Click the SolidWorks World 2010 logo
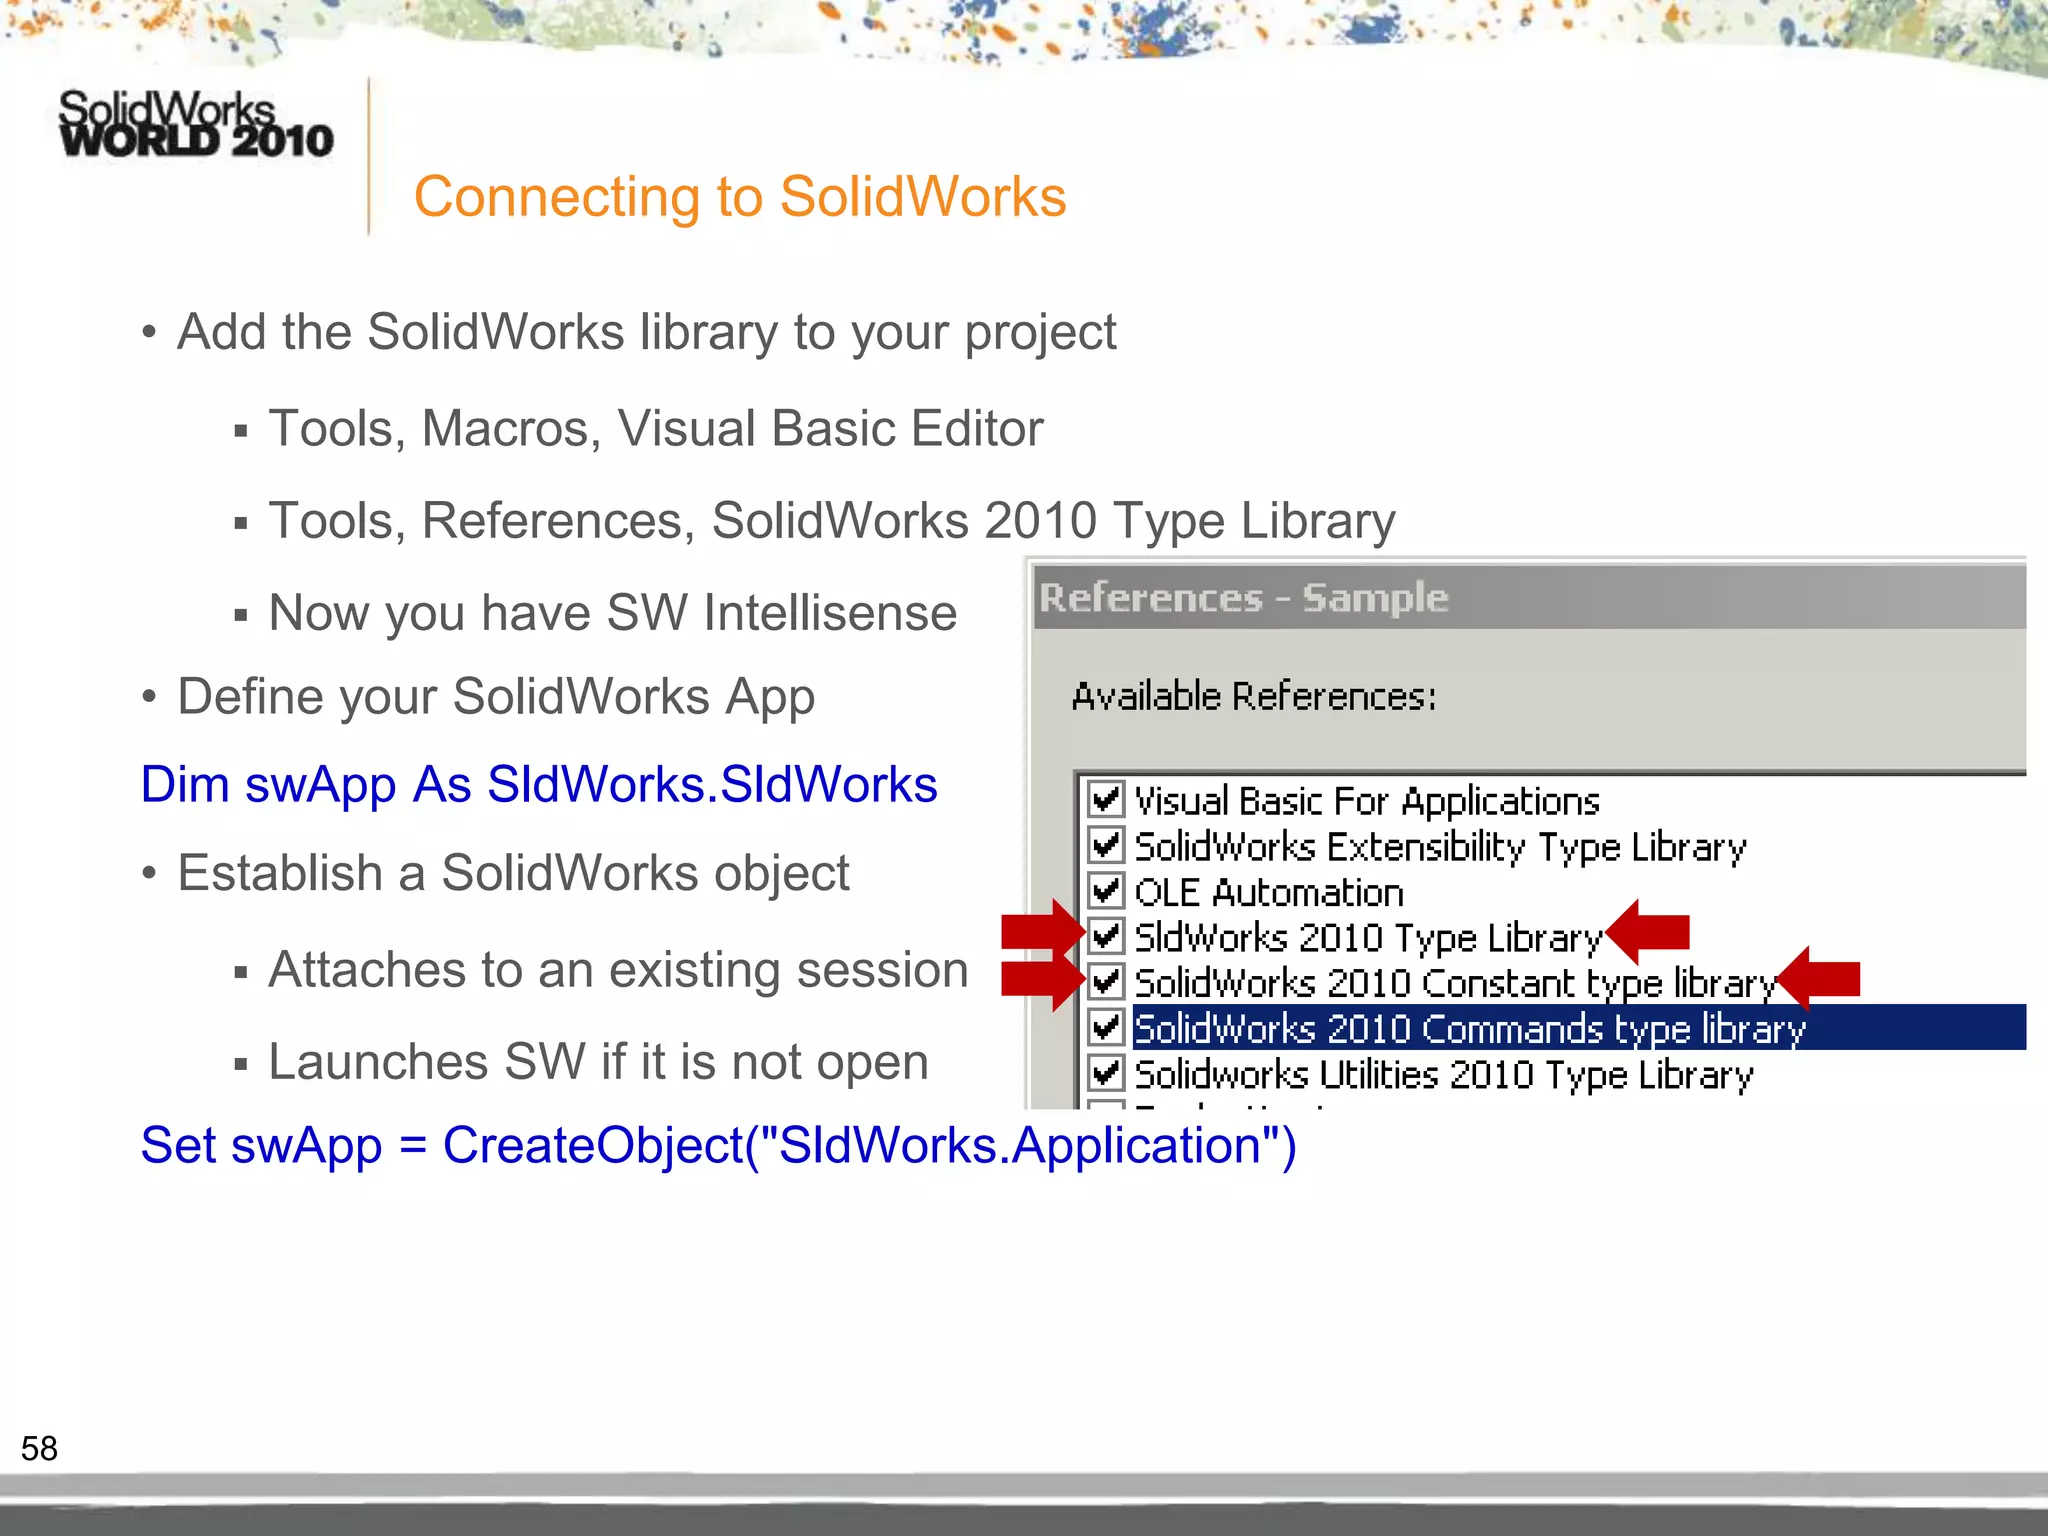This screenshot has height=1536, width=2048. click(195, 124)
